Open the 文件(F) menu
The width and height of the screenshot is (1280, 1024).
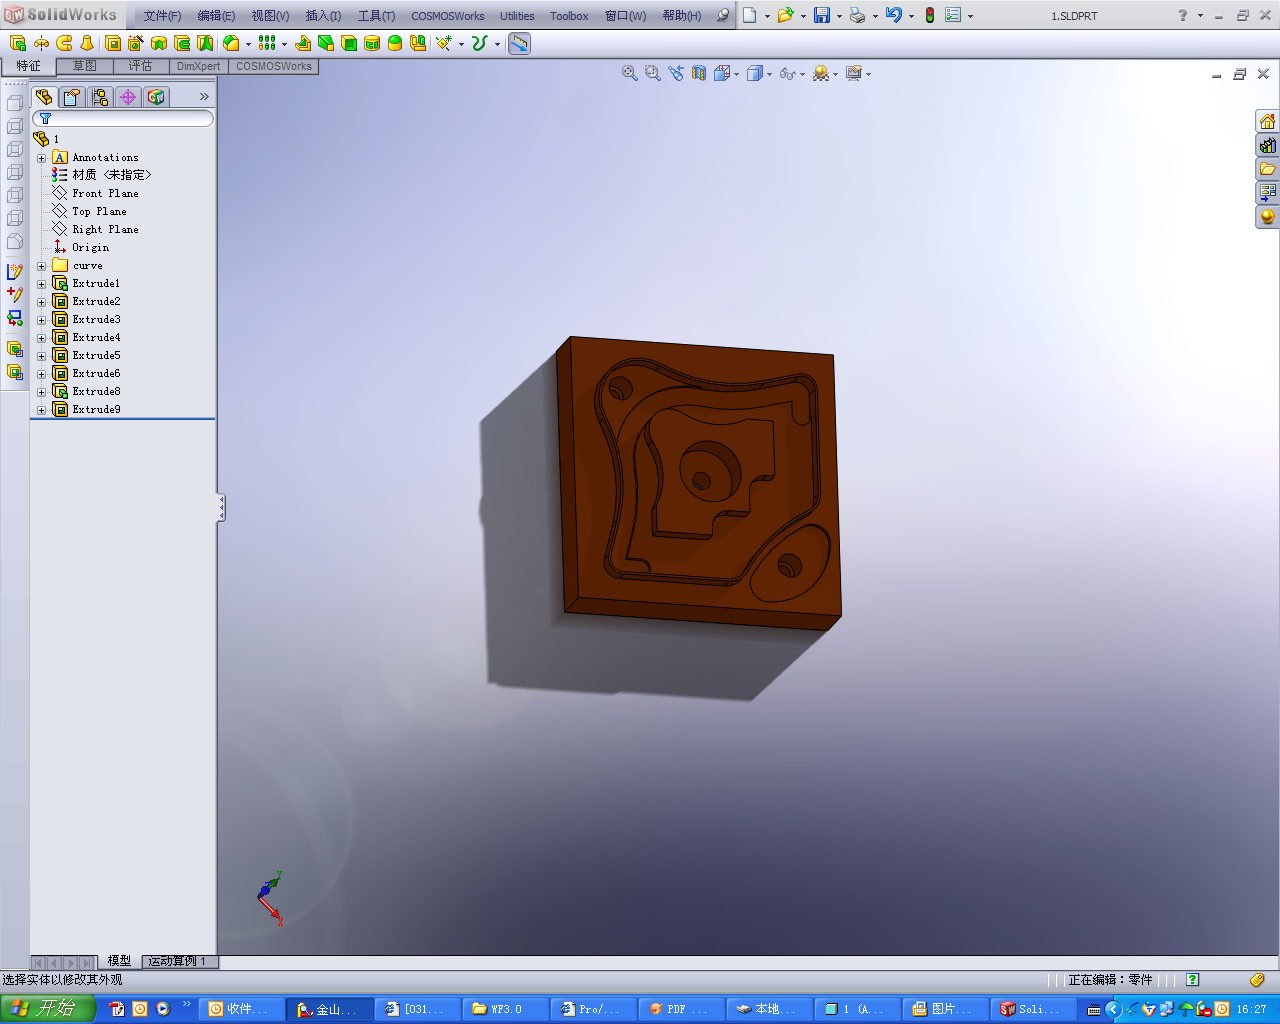(162, 16)
